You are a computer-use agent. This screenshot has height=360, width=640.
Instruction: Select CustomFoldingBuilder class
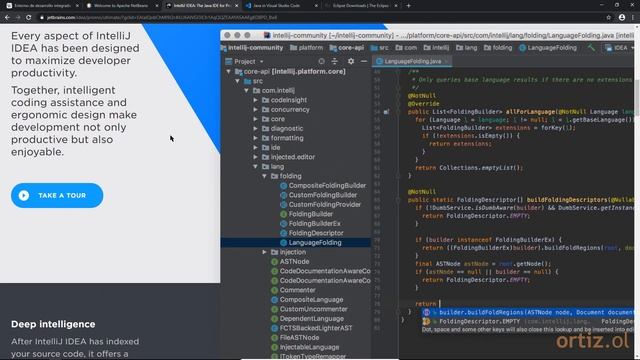coord(318,195)
